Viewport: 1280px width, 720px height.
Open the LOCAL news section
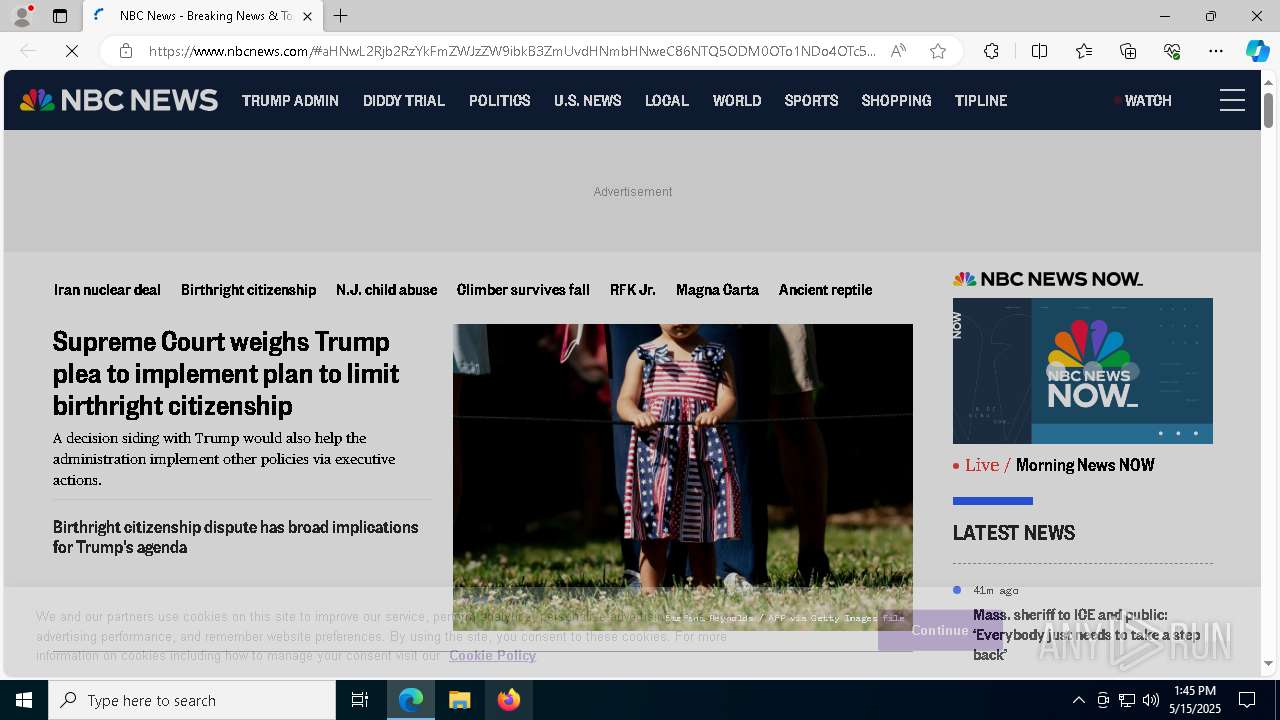pos(667,100)
